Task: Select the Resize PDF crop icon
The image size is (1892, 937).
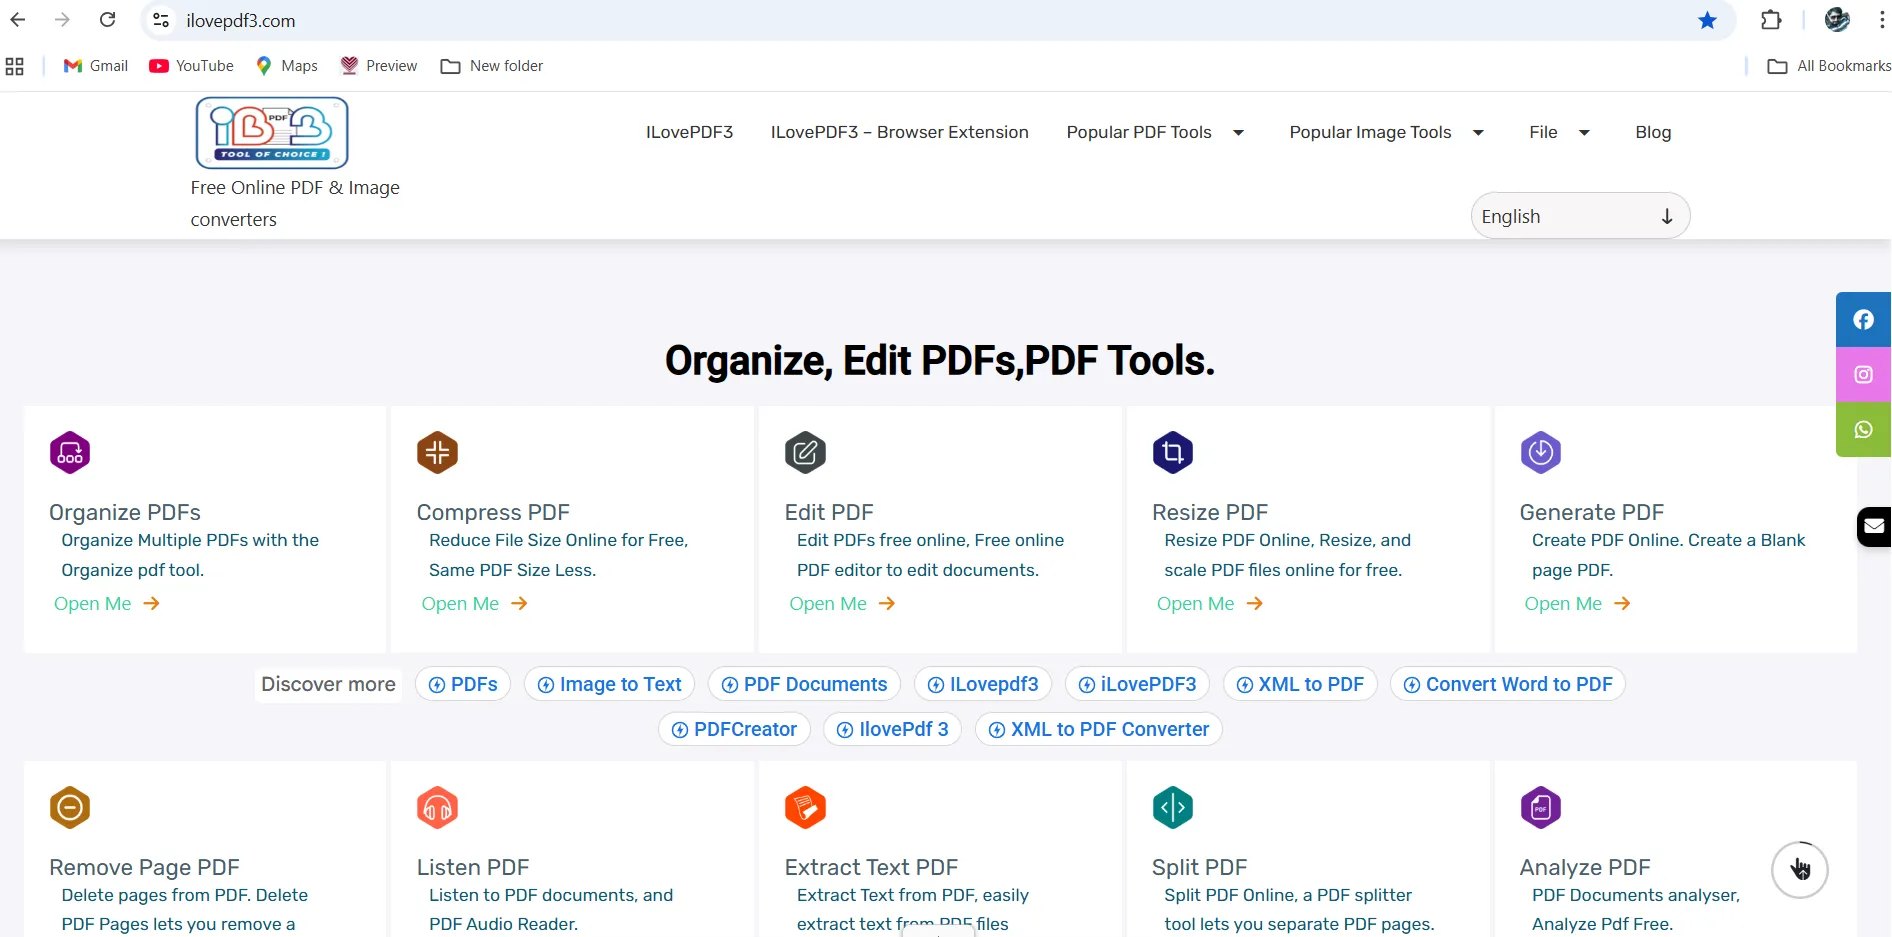Action: (x=1172, y=452)
